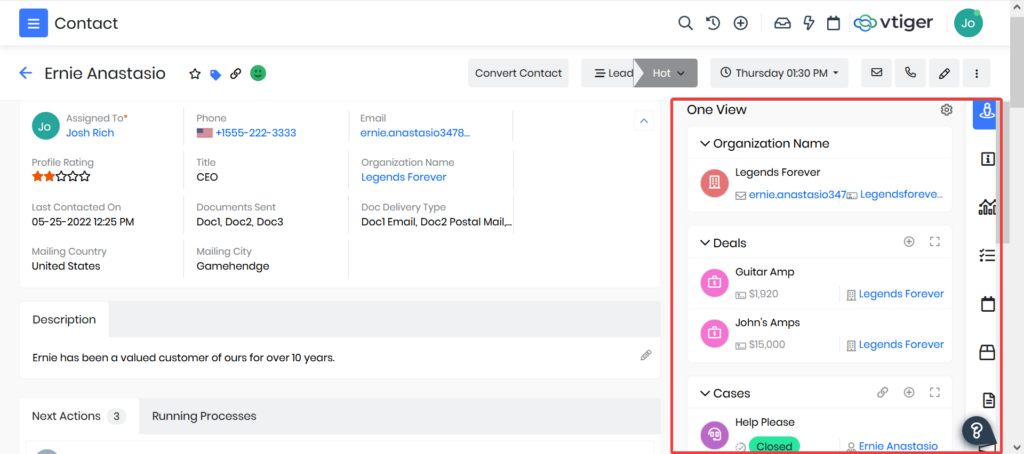Click the phone call button
This screenshot has width=1024, height=454.
click(x=910, y=73)
